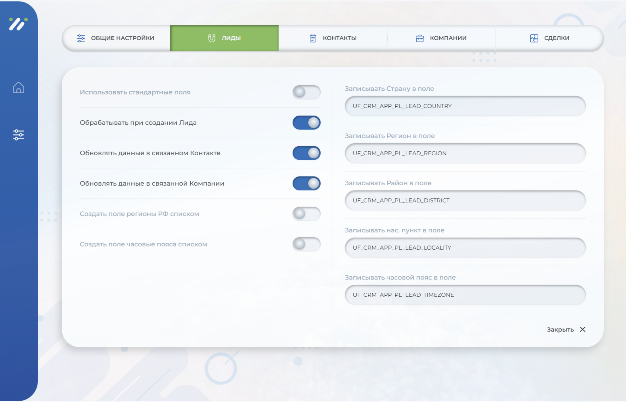Open the home page icon in sidebar
Screen dimensions: 626x402
(18, 87)
